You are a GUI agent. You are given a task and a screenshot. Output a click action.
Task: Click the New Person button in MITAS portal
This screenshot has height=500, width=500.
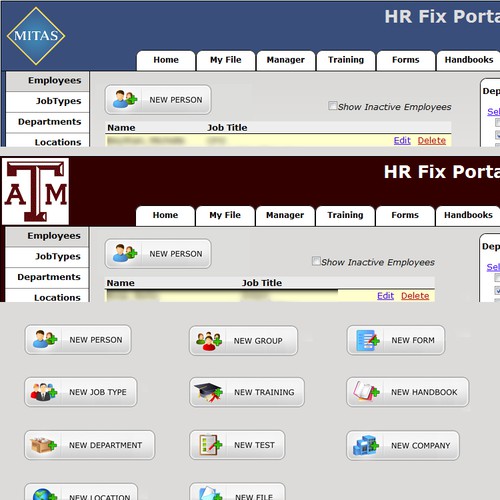158,100
